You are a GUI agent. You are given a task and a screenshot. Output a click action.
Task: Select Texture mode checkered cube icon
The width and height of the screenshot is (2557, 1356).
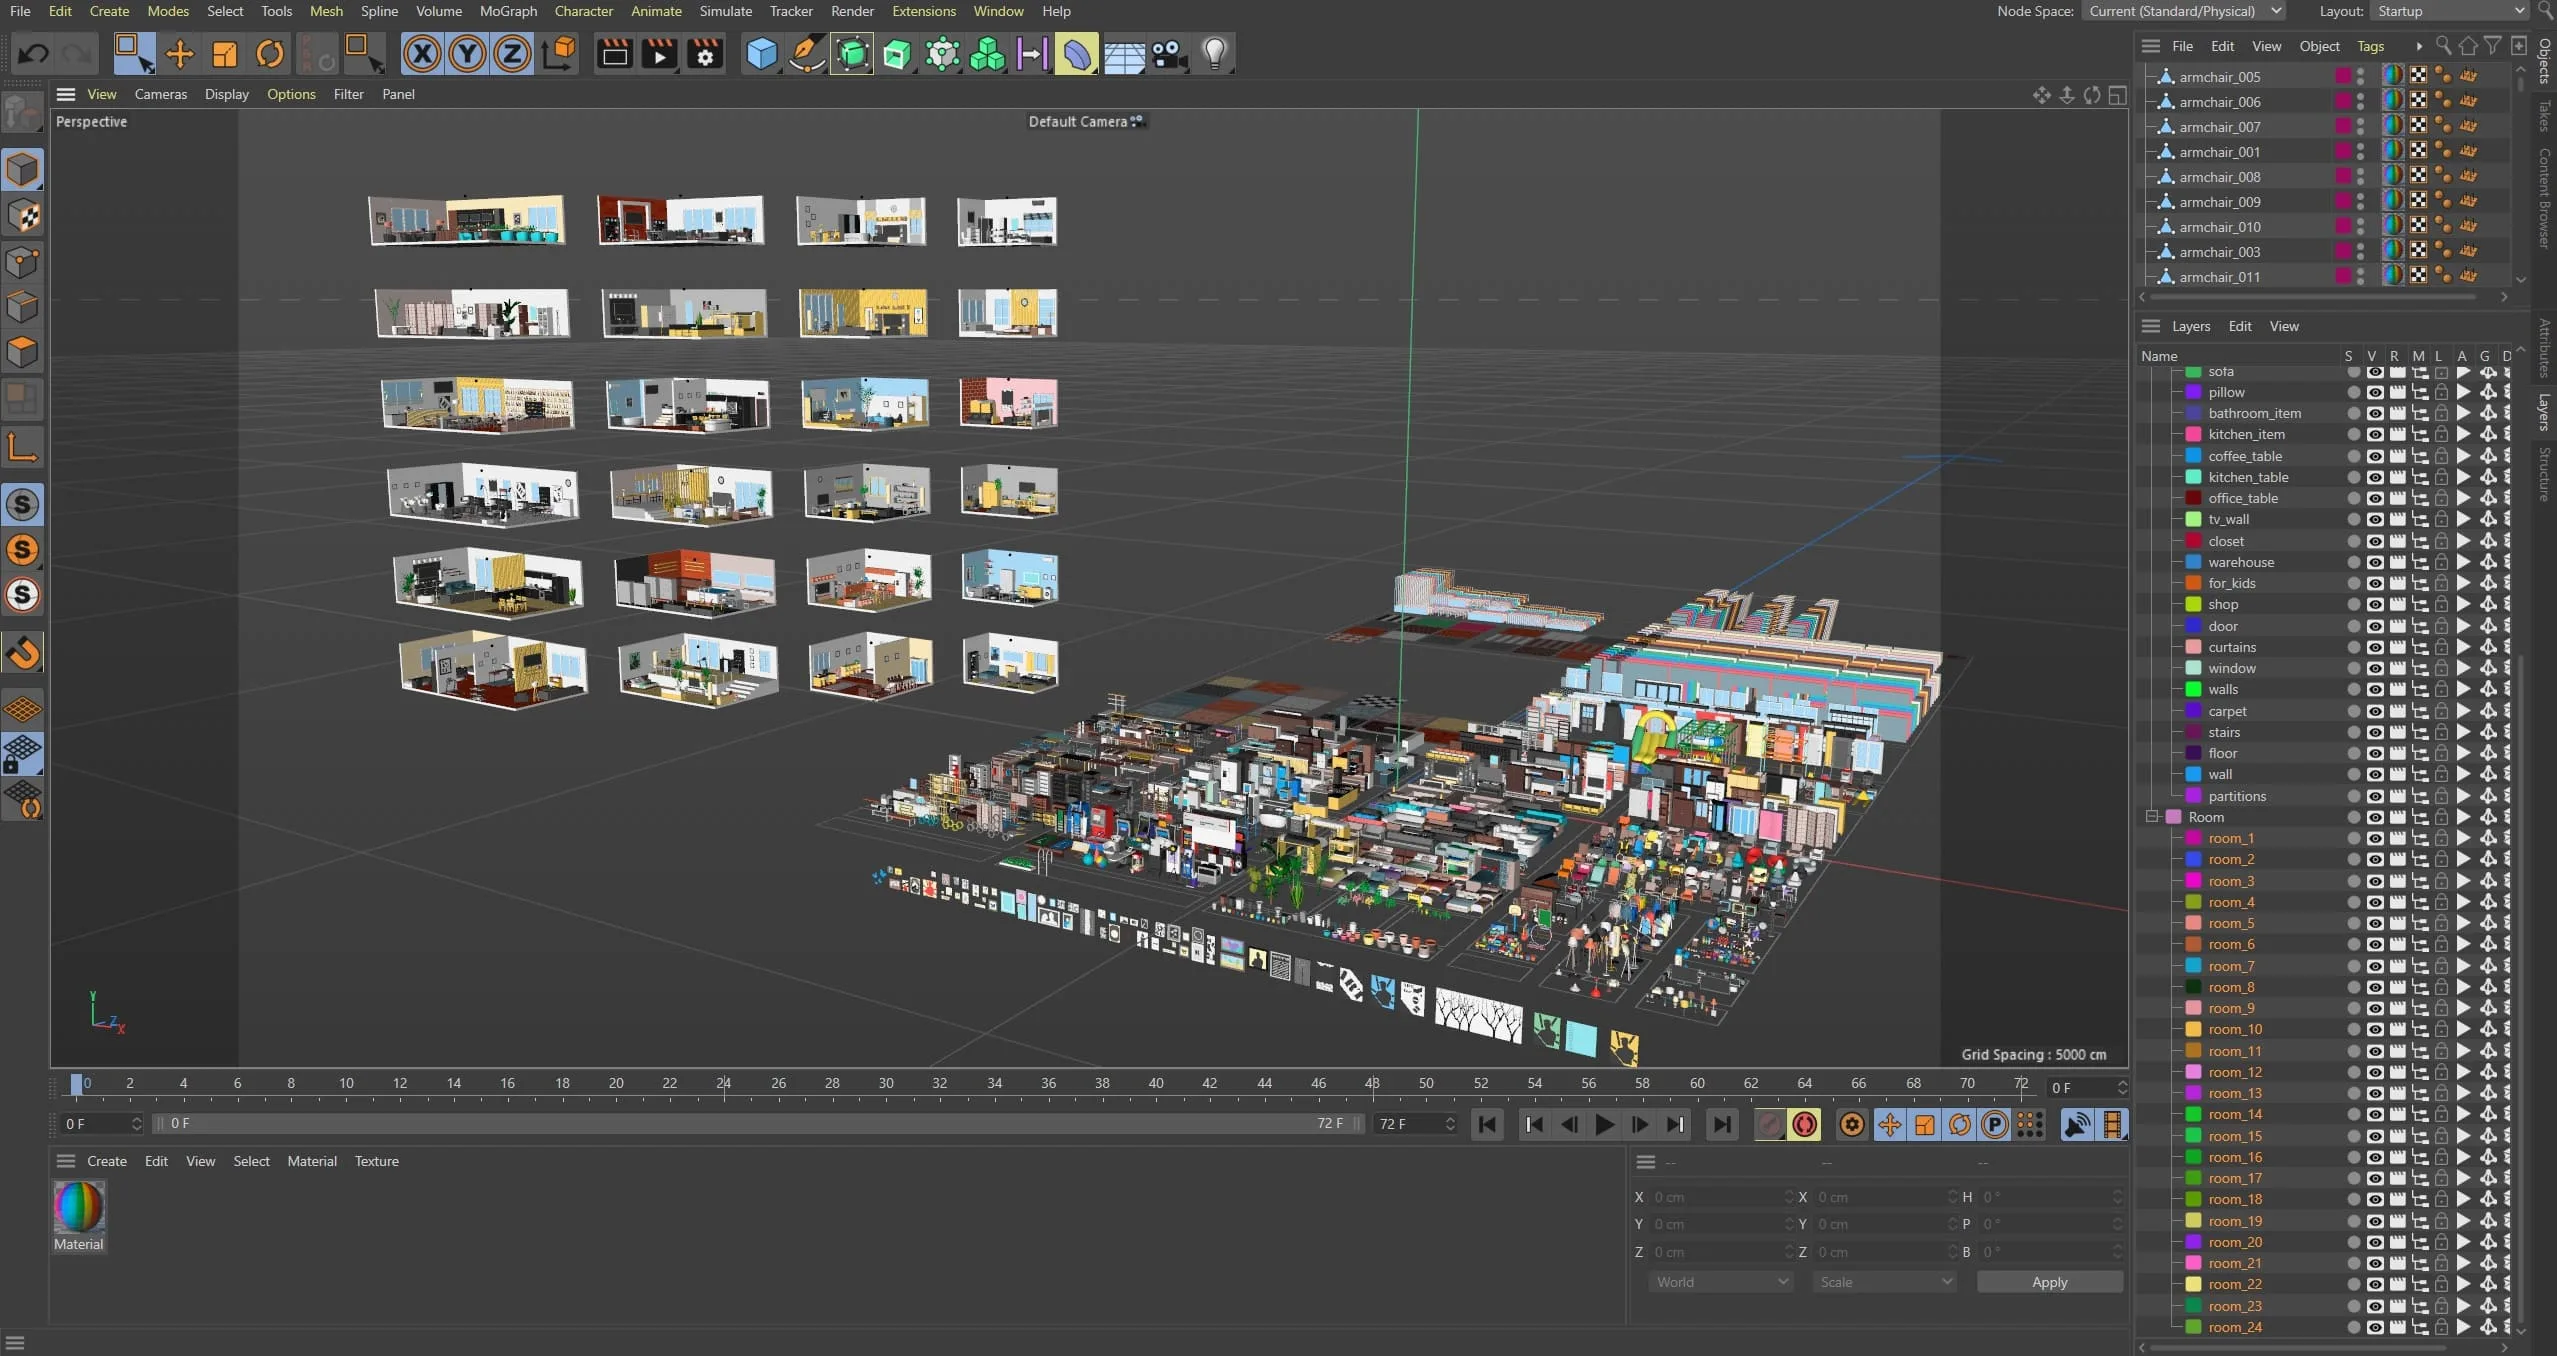tap(22, 215)
